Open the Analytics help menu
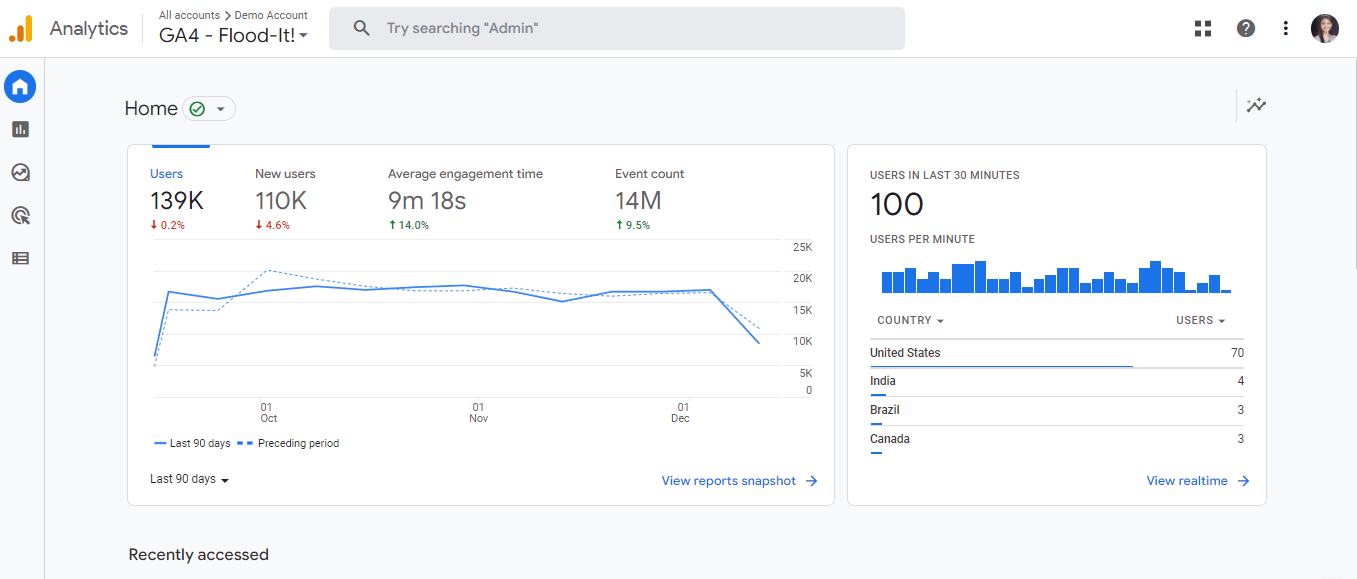Screen dimensions: 1357x579 [x=1245, y=28]
